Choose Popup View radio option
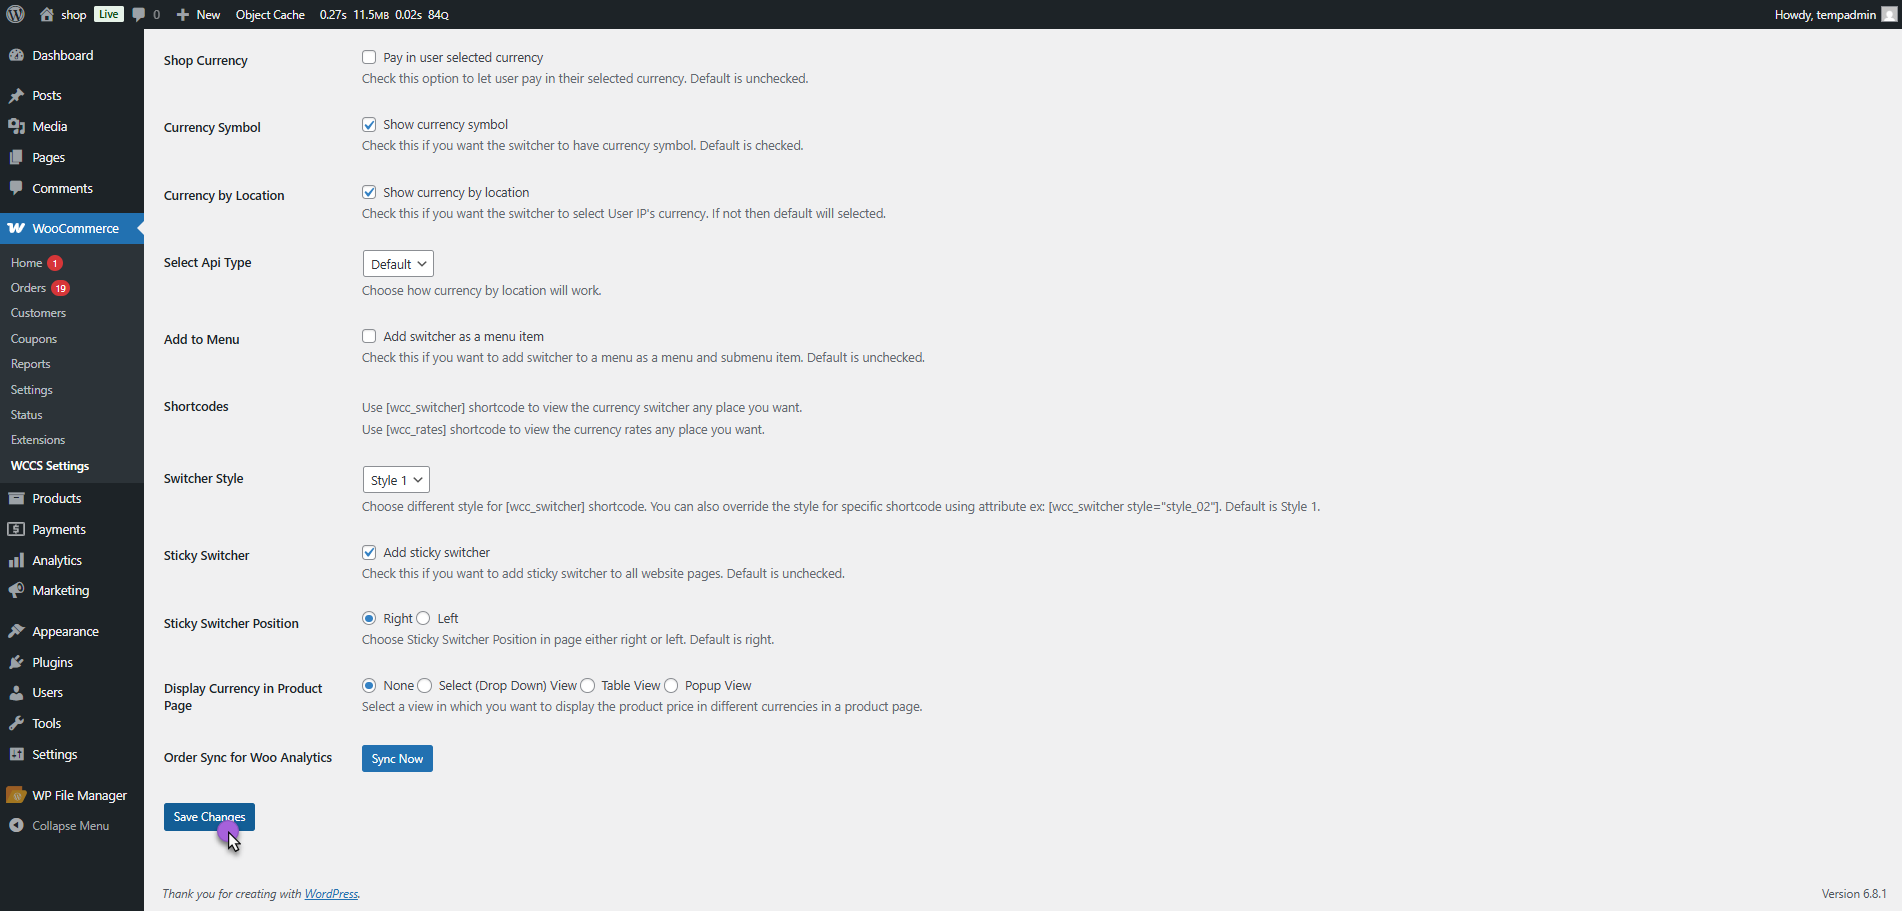 pyautogui.click(x=671, y=686)
